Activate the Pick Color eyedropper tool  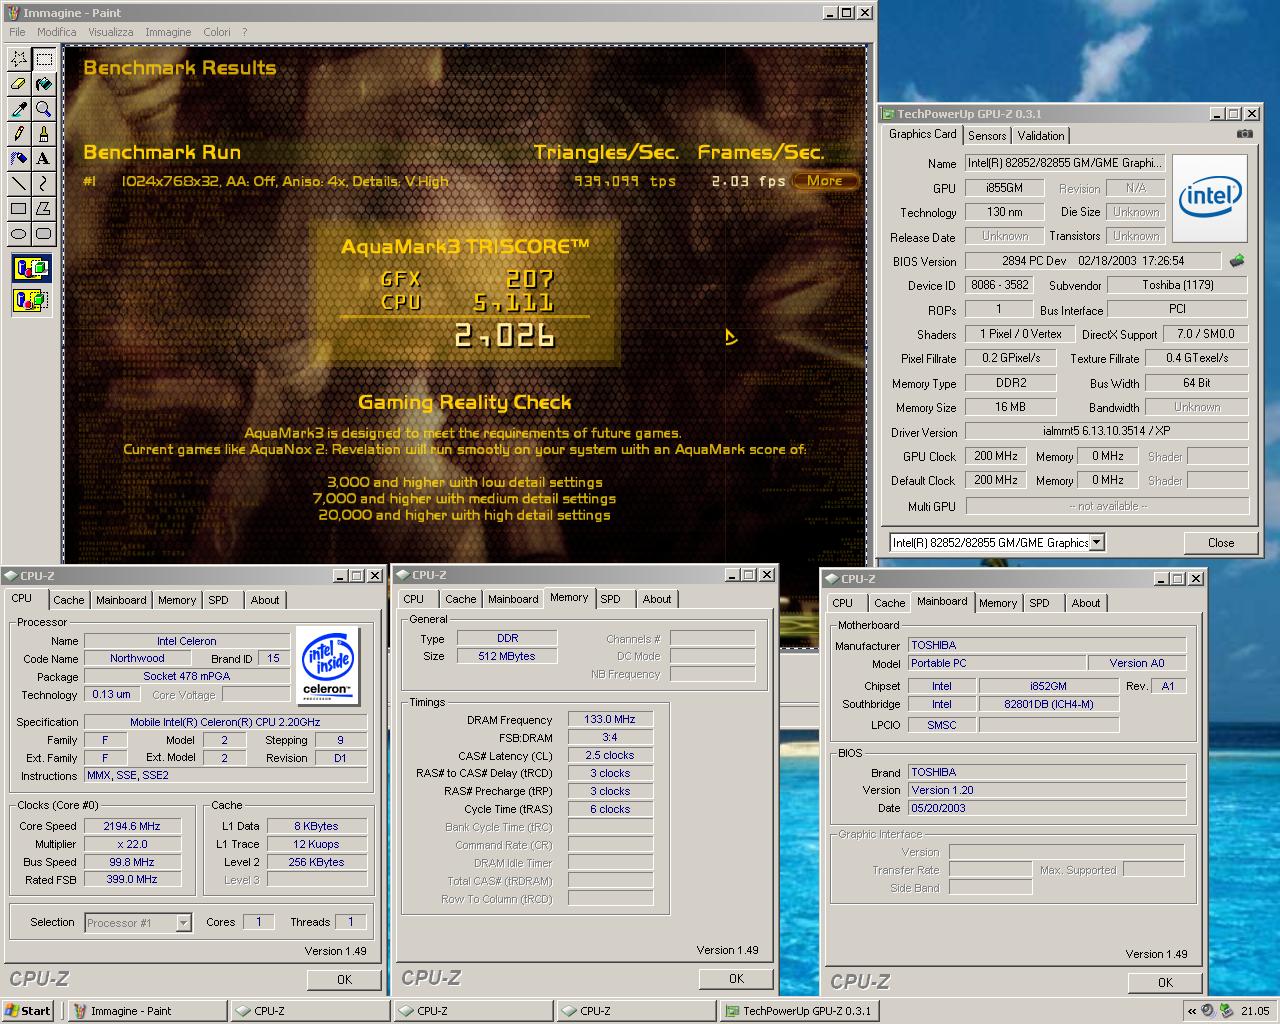(x=18, y=109)
